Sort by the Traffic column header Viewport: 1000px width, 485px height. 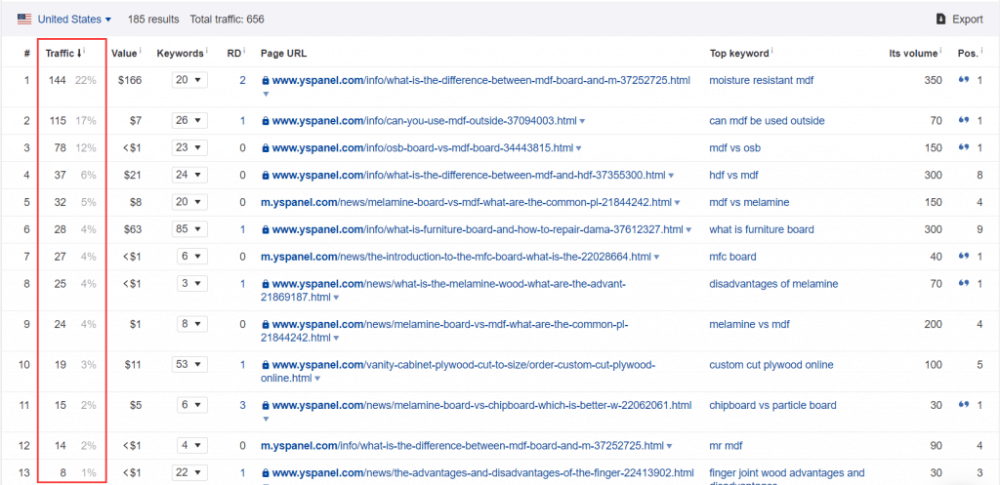click(62, 52)
